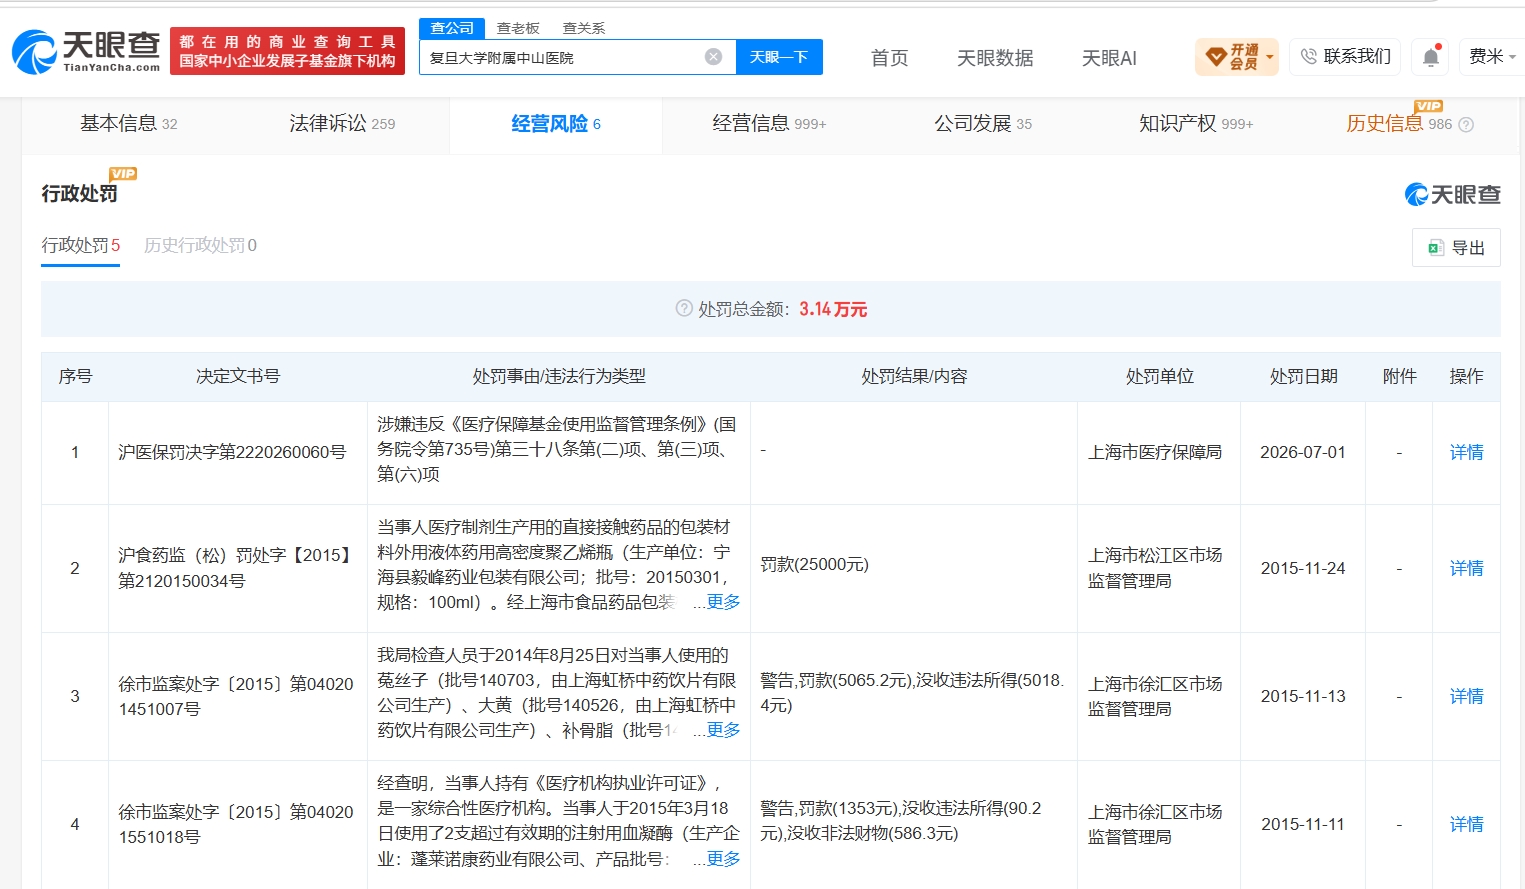Click the 导出 export button

1456,248
